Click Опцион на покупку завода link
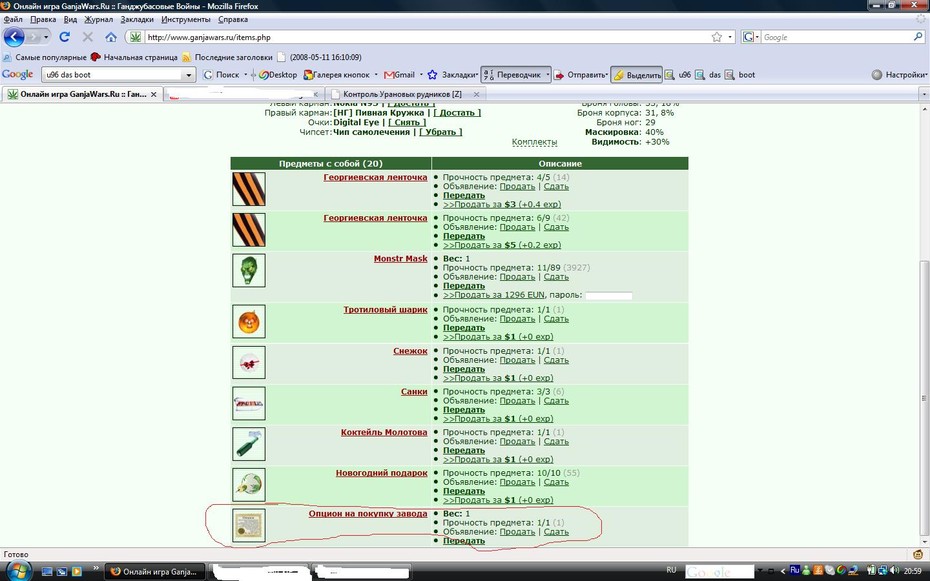Screen dimensions: 930x581 (368, 513)
